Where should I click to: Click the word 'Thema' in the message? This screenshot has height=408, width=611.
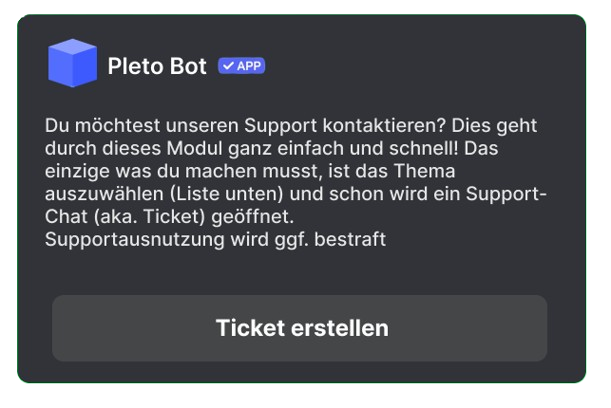coord(424,171)
